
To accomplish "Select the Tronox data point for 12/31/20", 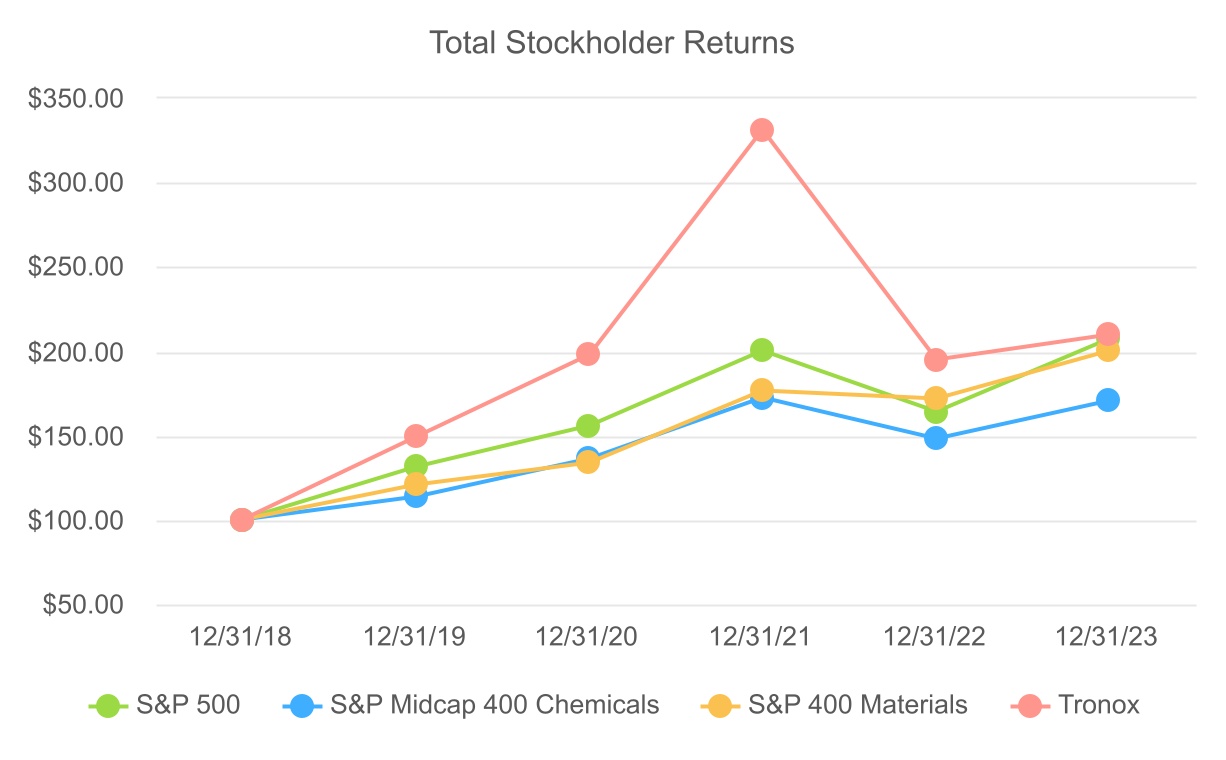I will coord(588,354).
